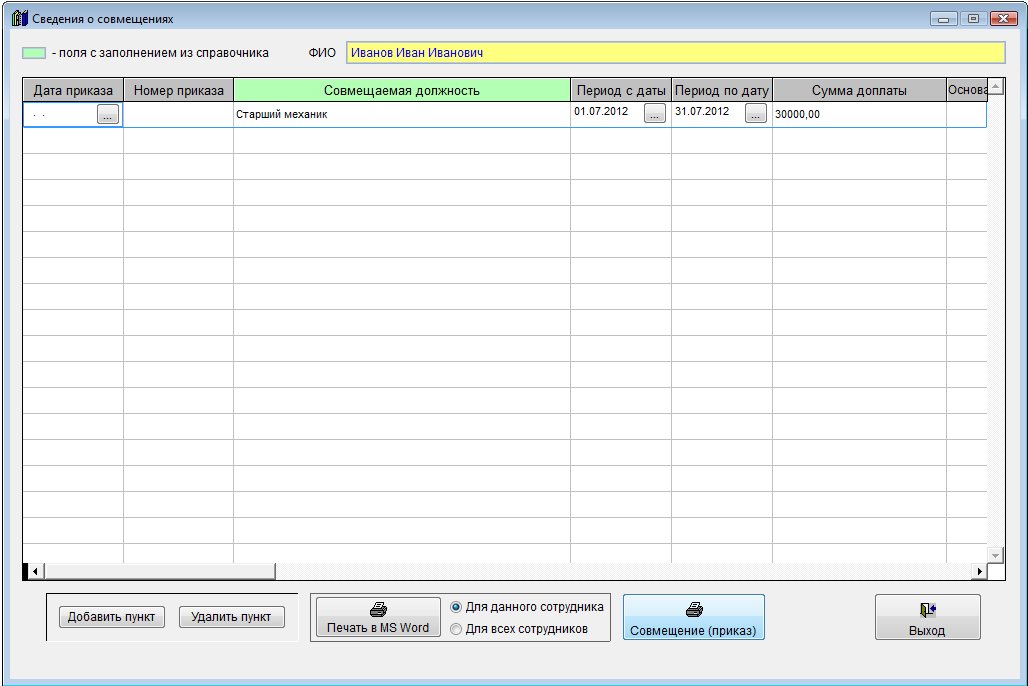Click the ФИО field with Иванов Иван Иванович

click(675, 52)
